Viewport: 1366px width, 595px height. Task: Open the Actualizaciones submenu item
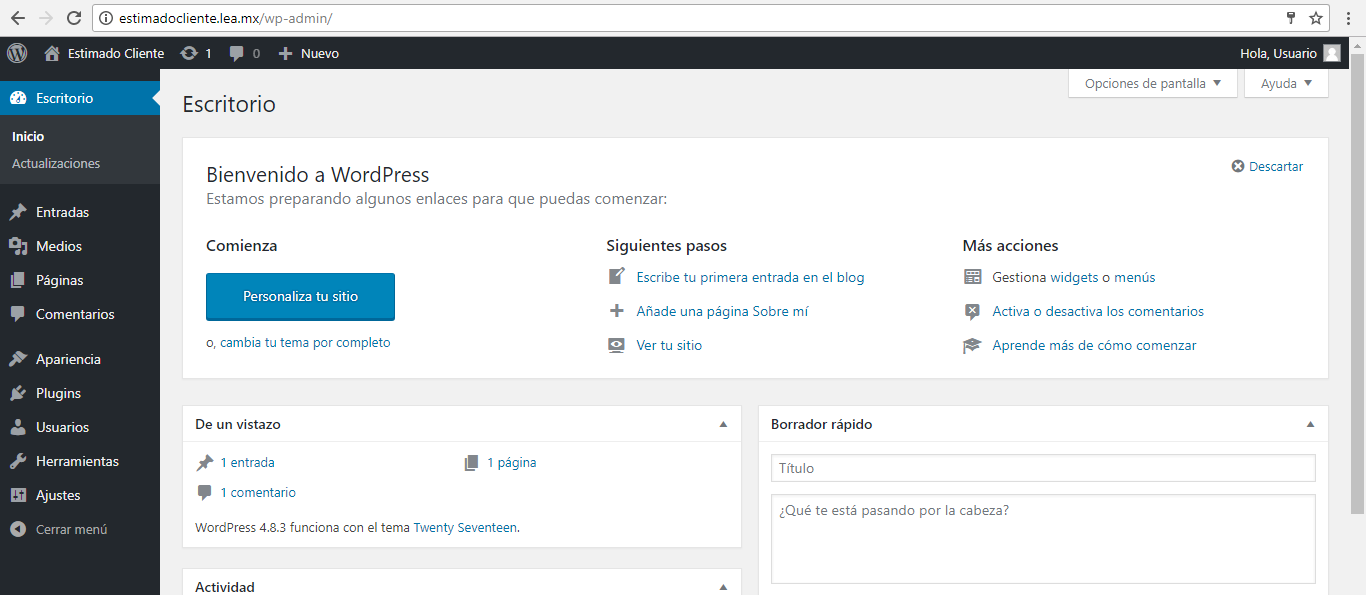(x=56, y=163)
